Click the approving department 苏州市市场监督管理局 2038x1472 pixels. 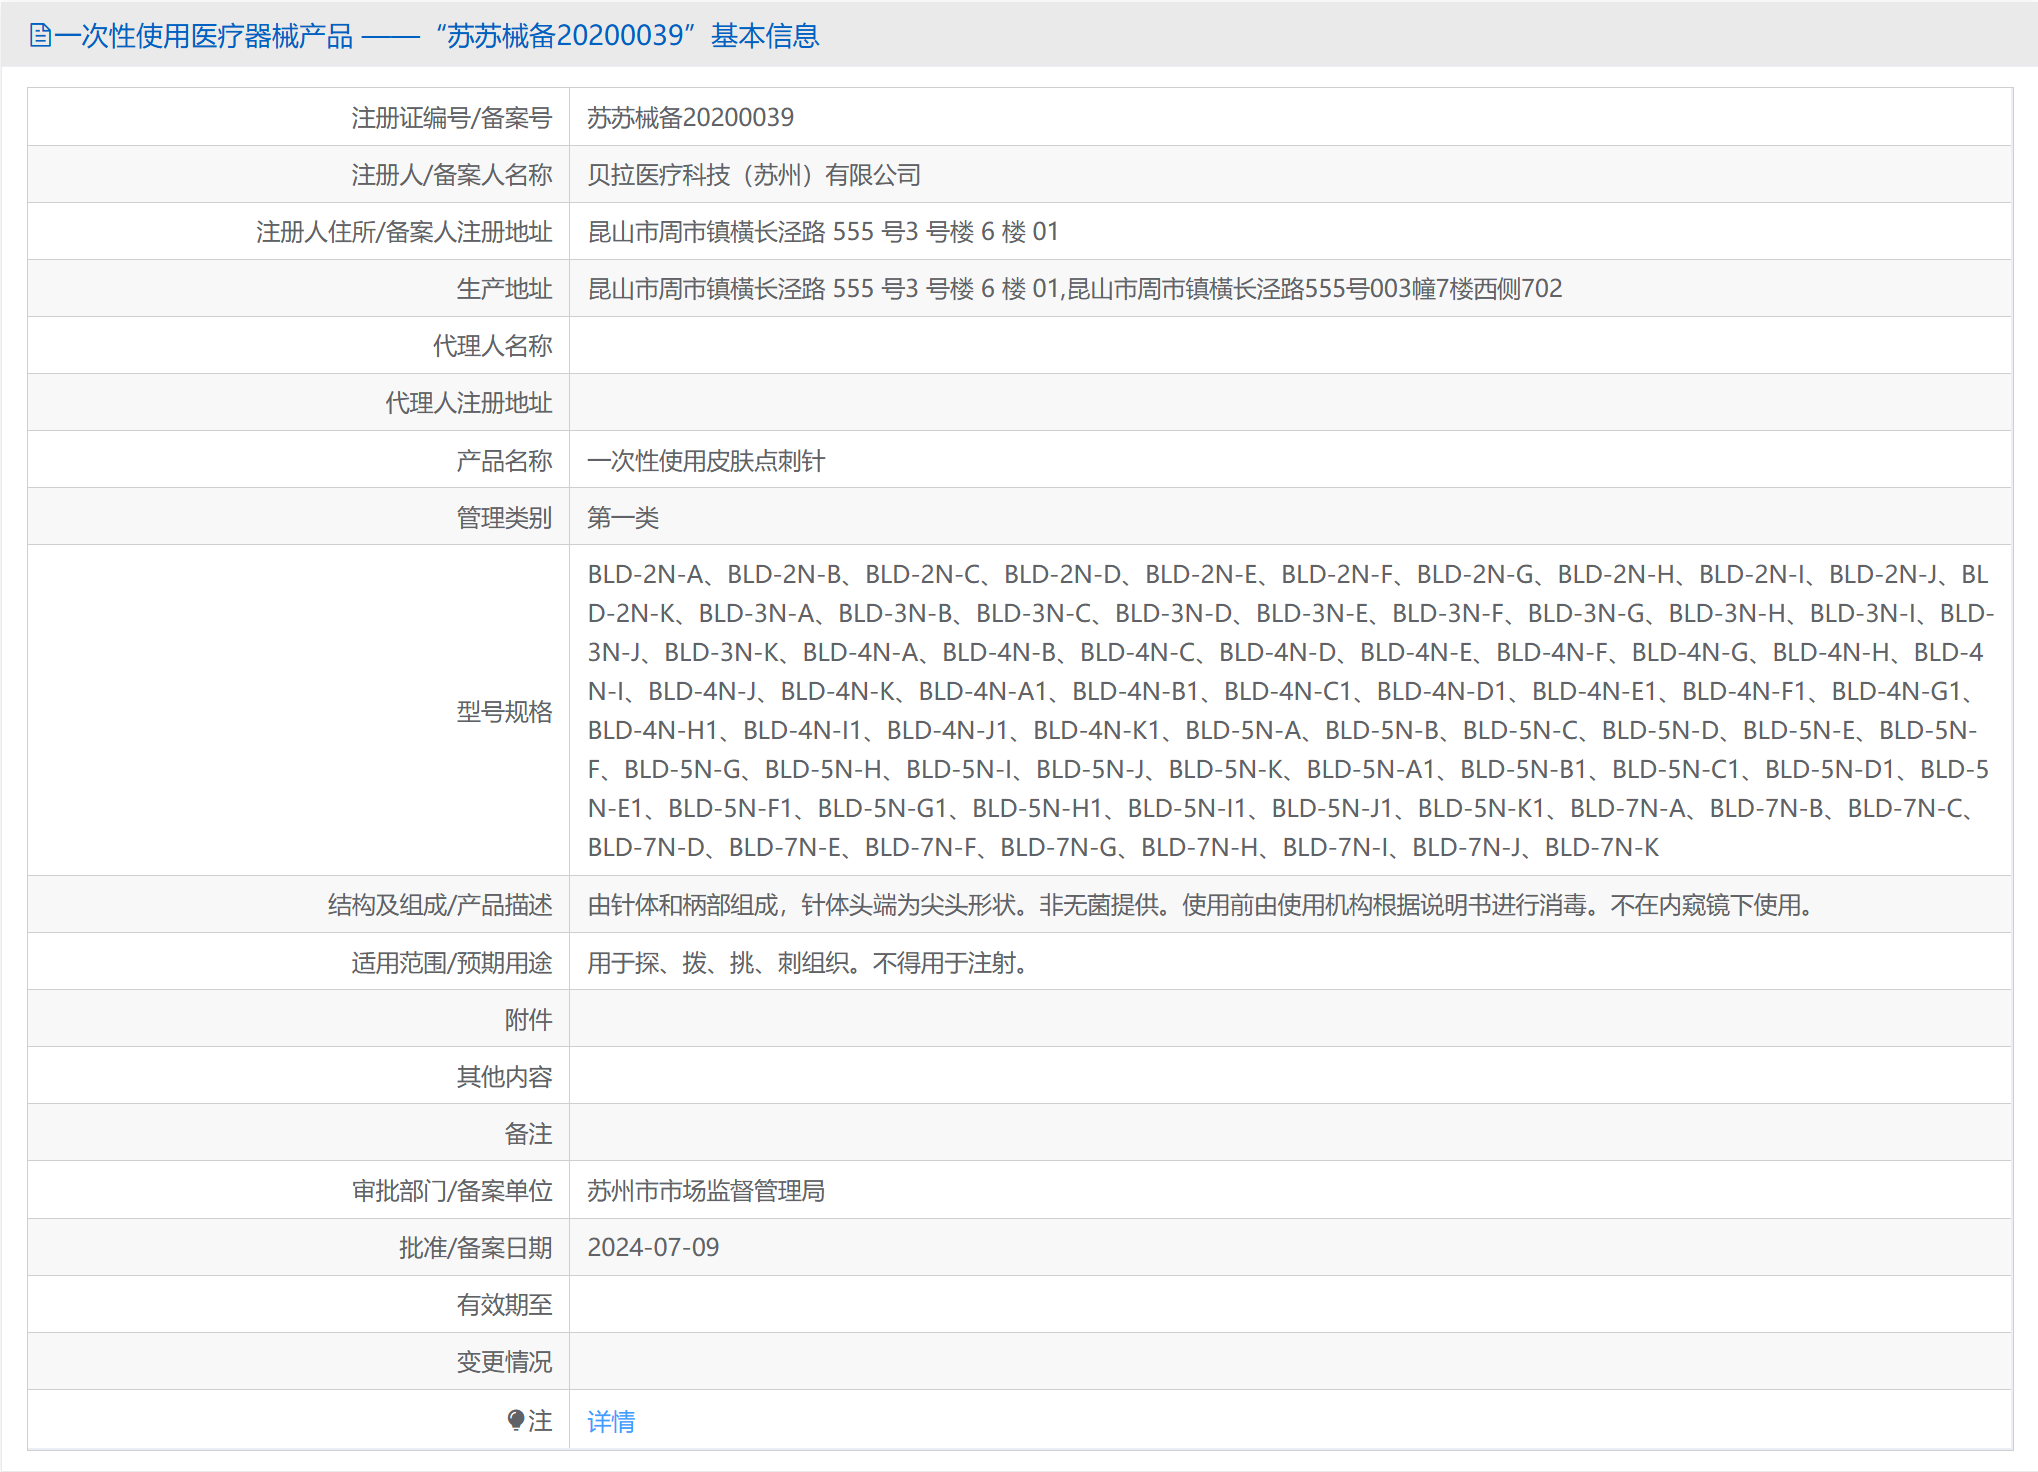pos(705,1191)
